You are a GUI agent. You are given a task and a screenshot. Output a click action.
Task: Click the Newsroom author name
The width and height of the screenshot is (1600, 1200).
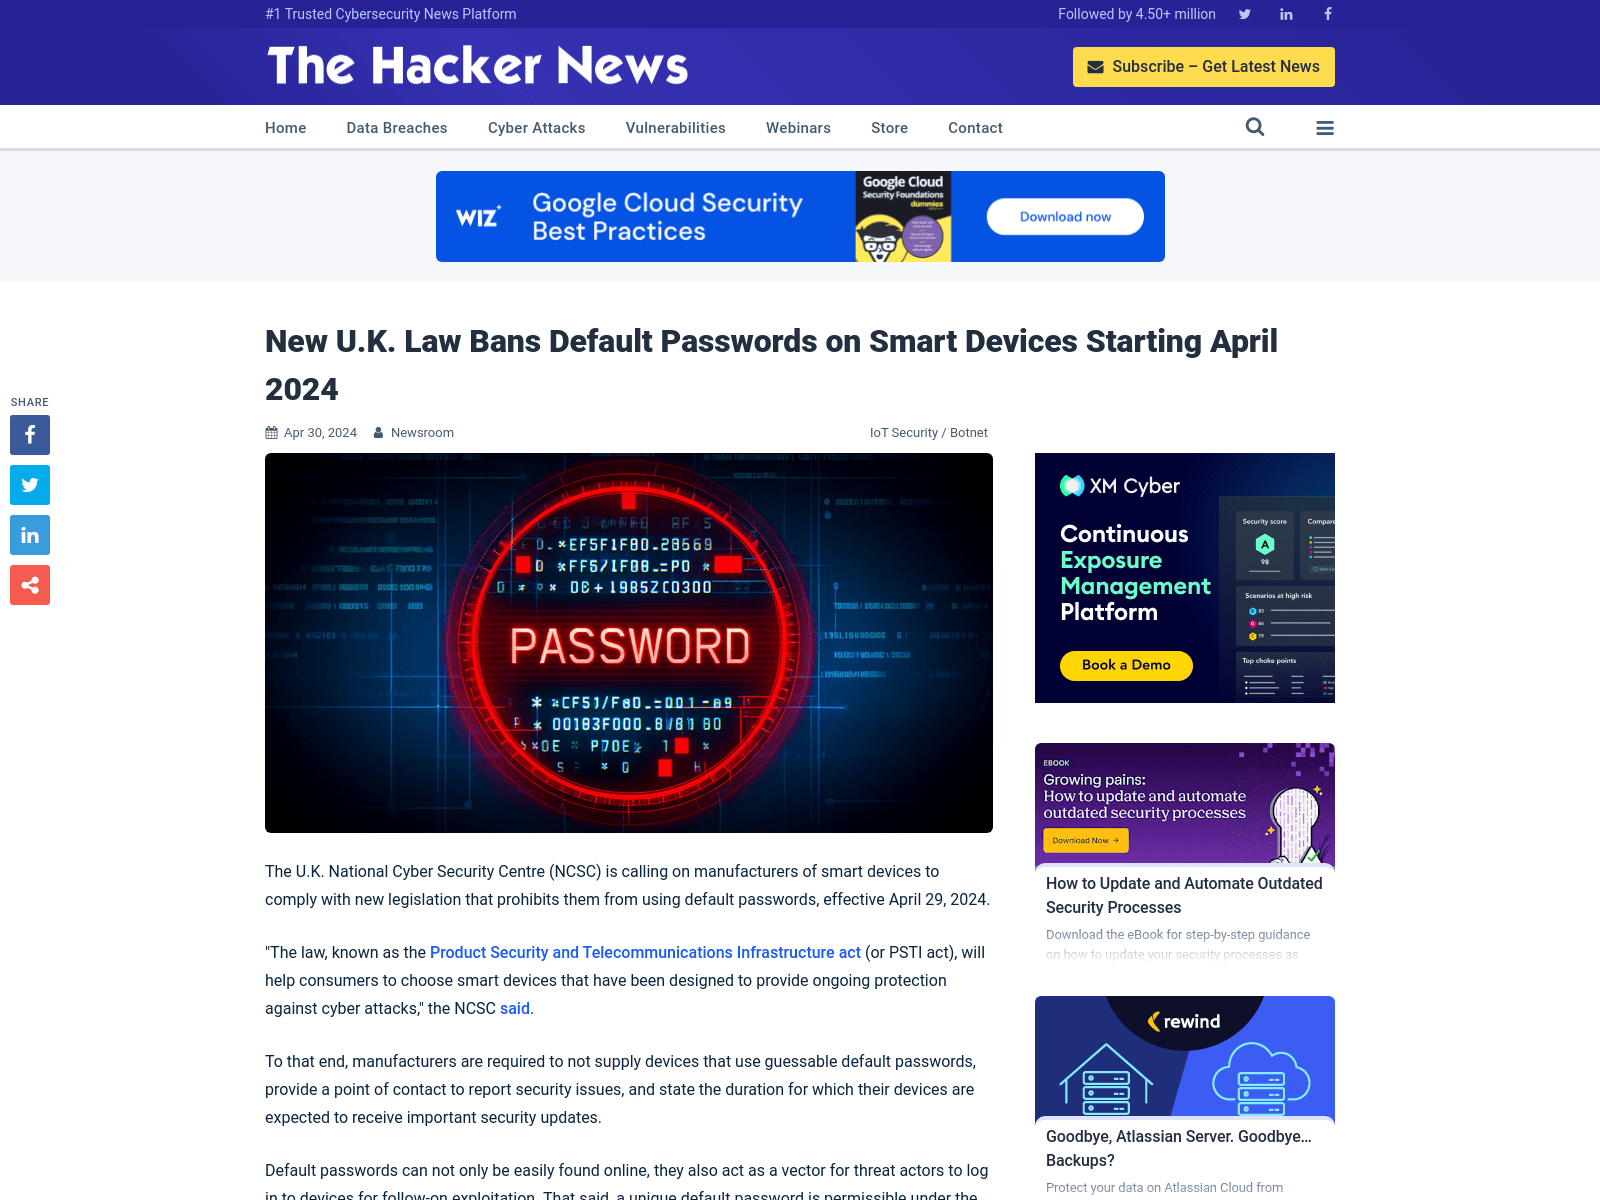coord(422,433)
